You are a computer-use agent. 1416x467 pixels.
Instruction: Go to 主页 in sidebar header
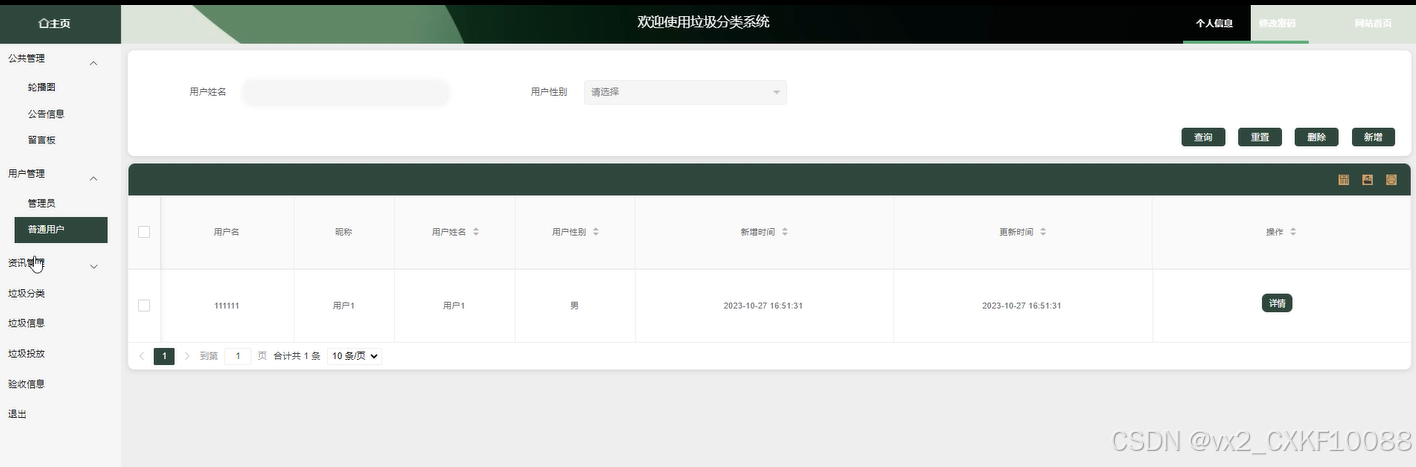[x=54, y=23]
